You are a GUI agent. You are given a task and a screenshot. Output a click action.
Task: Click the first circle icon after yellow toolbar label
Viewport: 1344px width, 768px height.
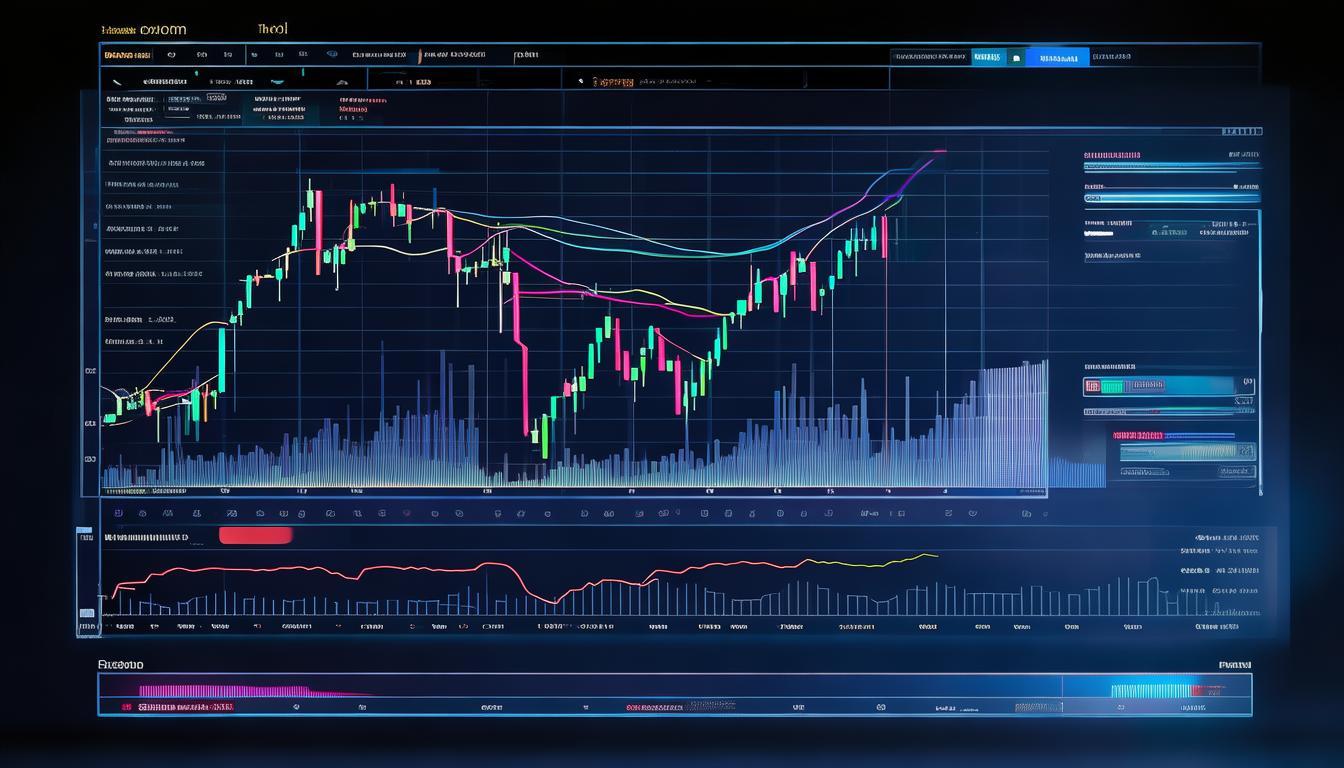(171, 57)
